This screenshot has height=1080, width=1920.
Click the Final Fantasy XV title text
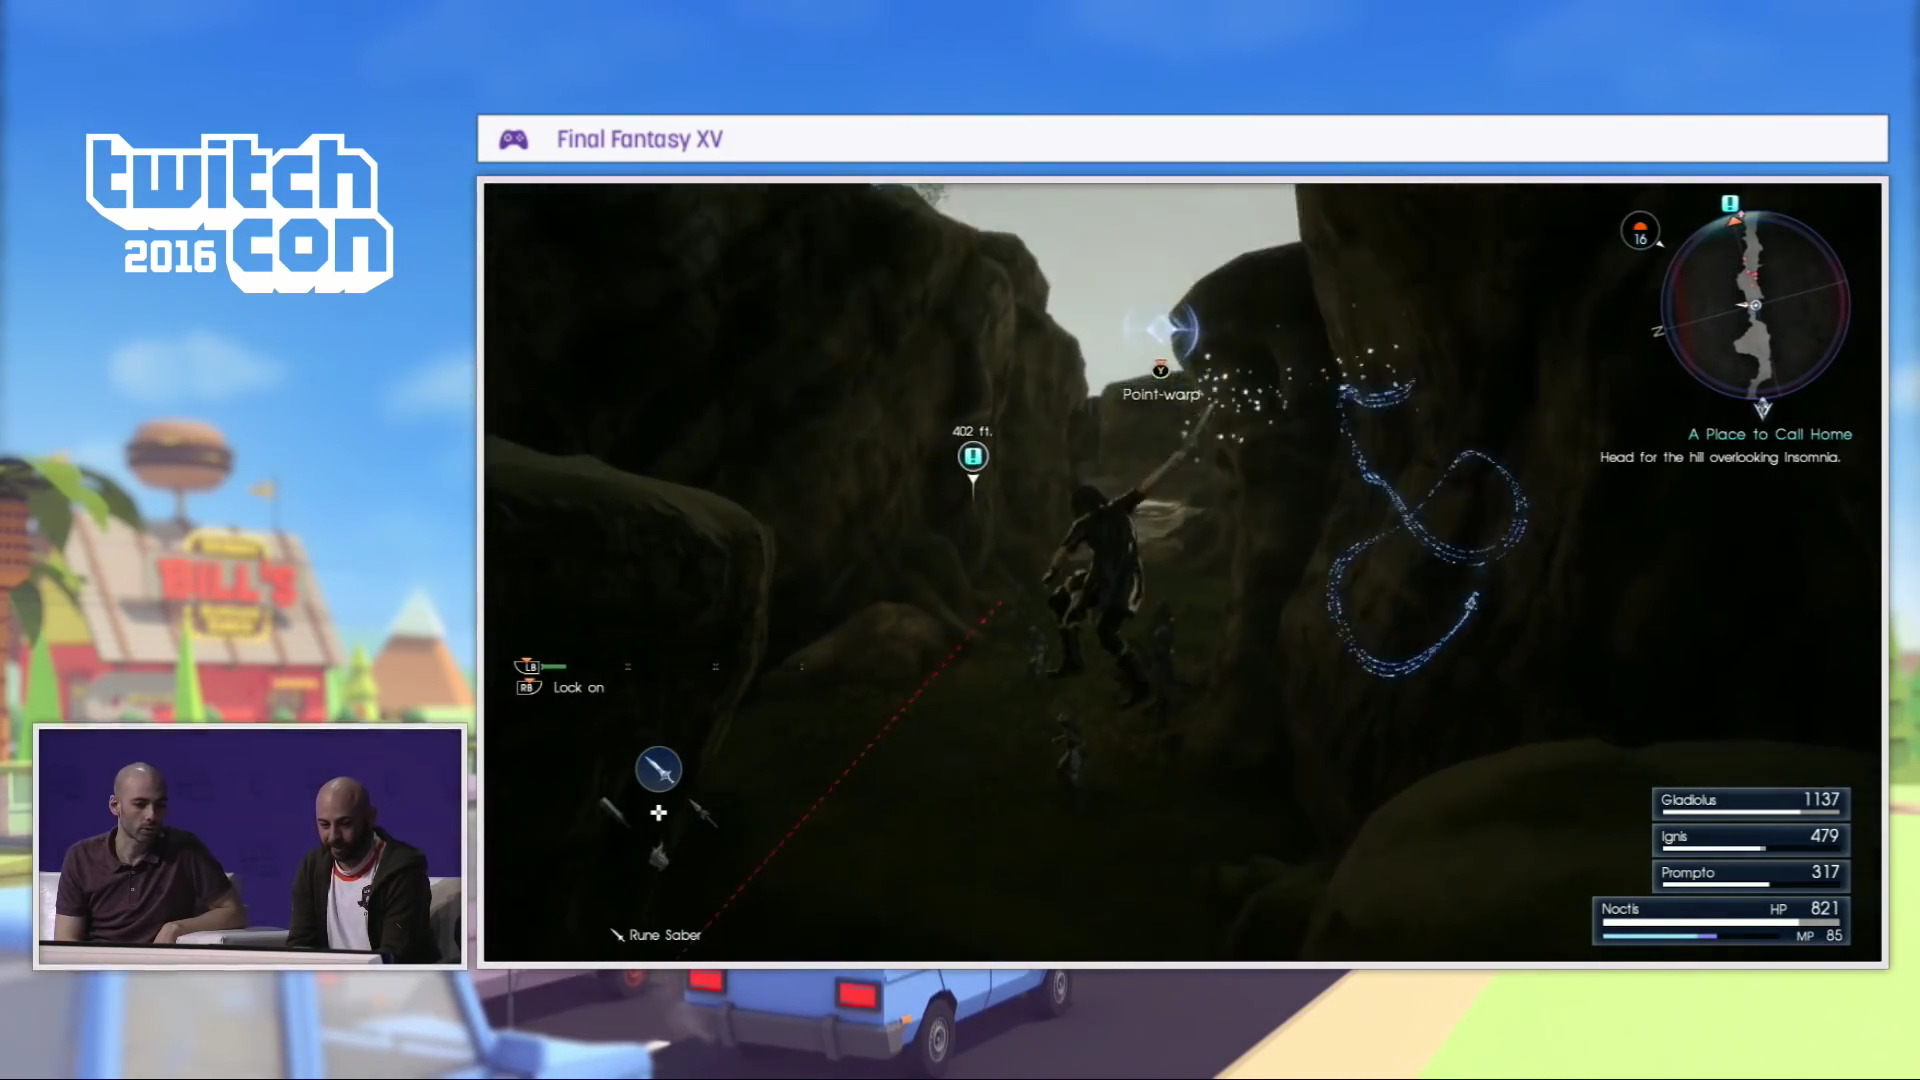click(640, 140)
